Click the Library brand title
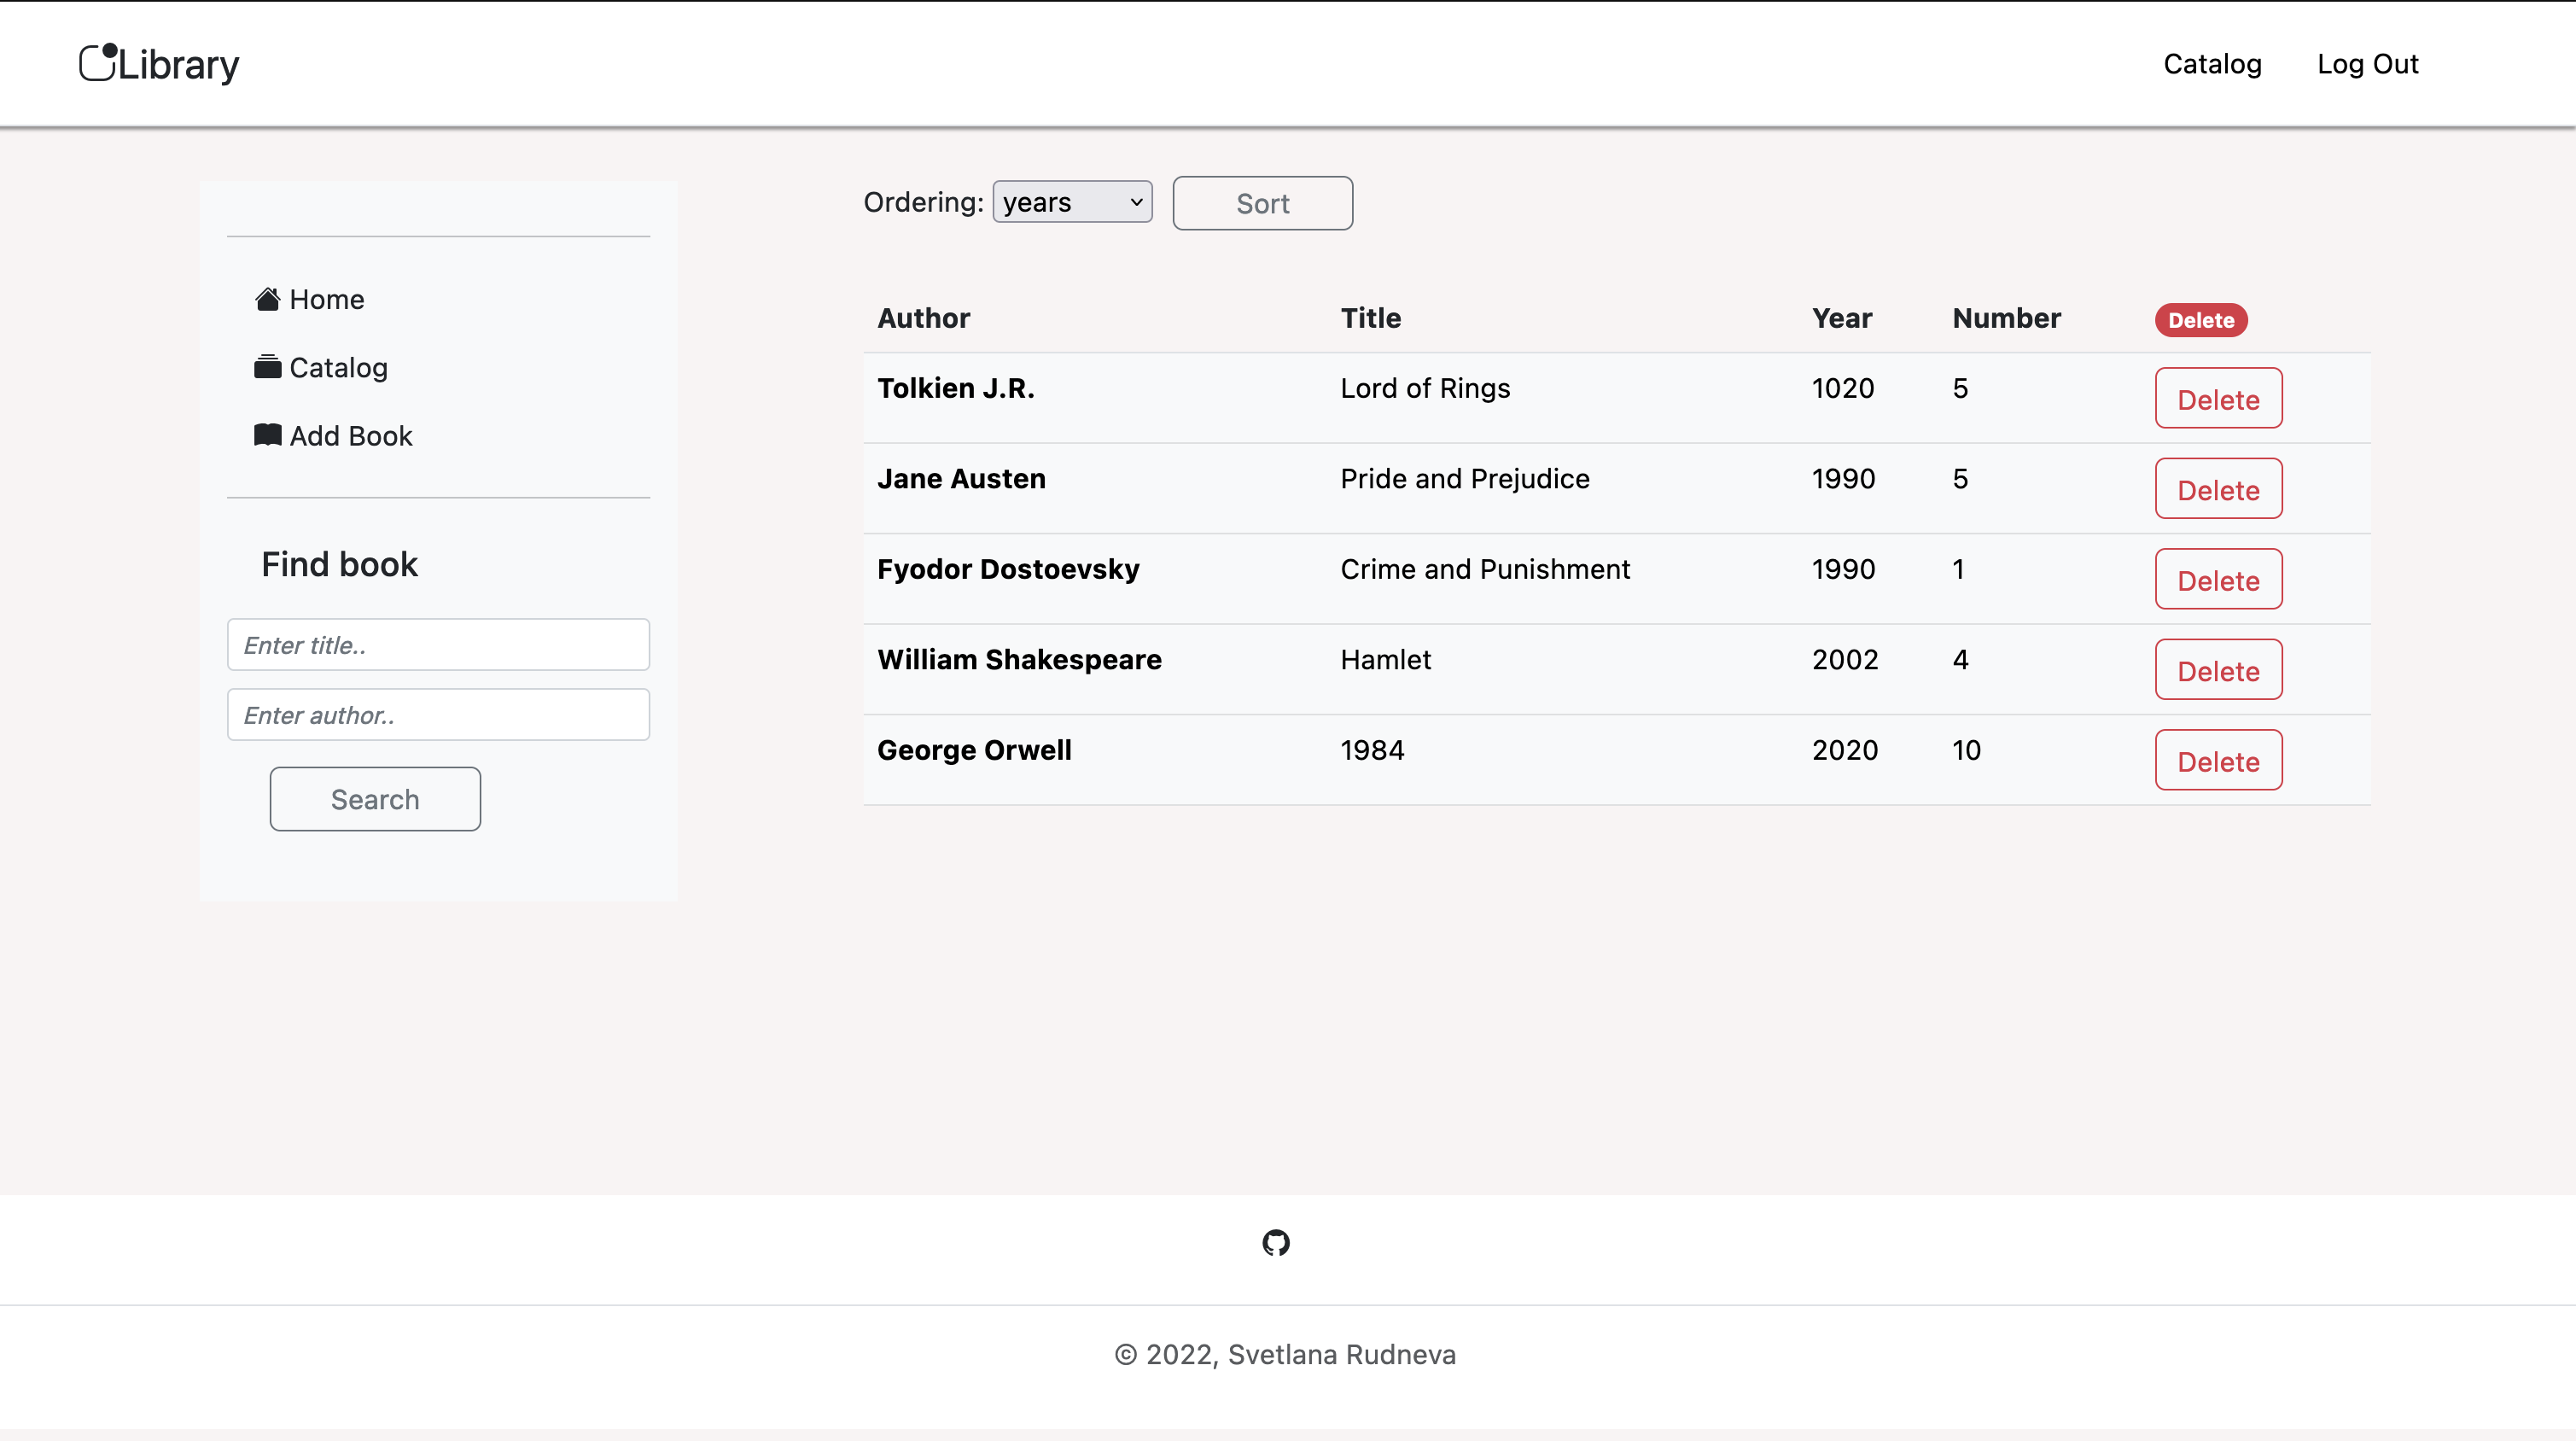The height and width of the screenshot is (1441, 2576). [x=179, y=65]
